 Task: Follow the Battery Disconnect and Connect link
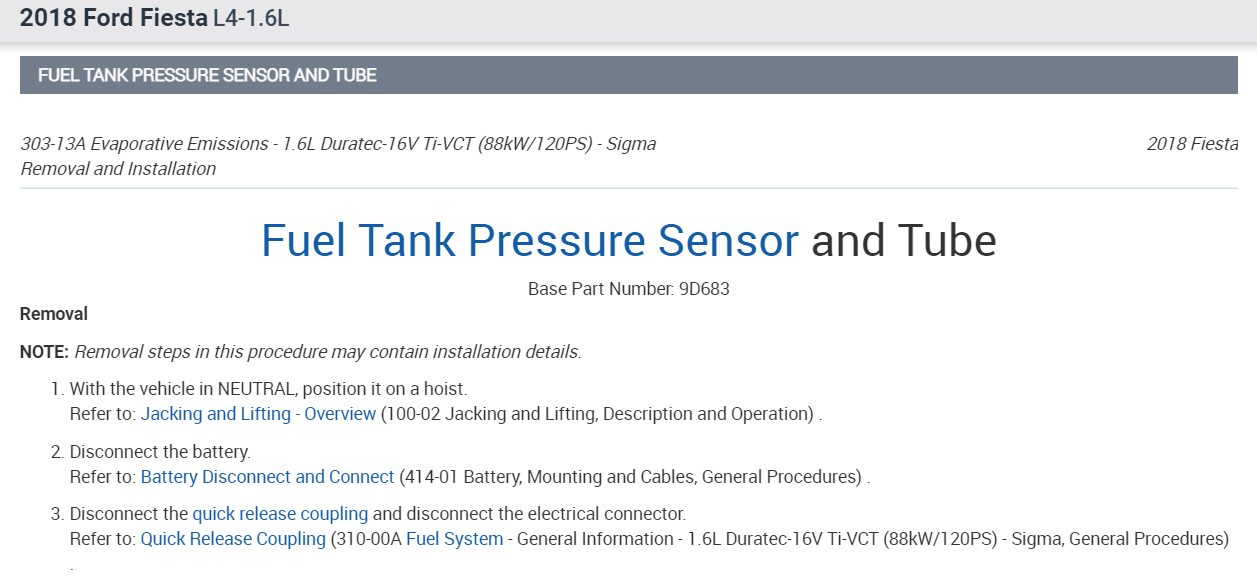click(x=267, y=477)
